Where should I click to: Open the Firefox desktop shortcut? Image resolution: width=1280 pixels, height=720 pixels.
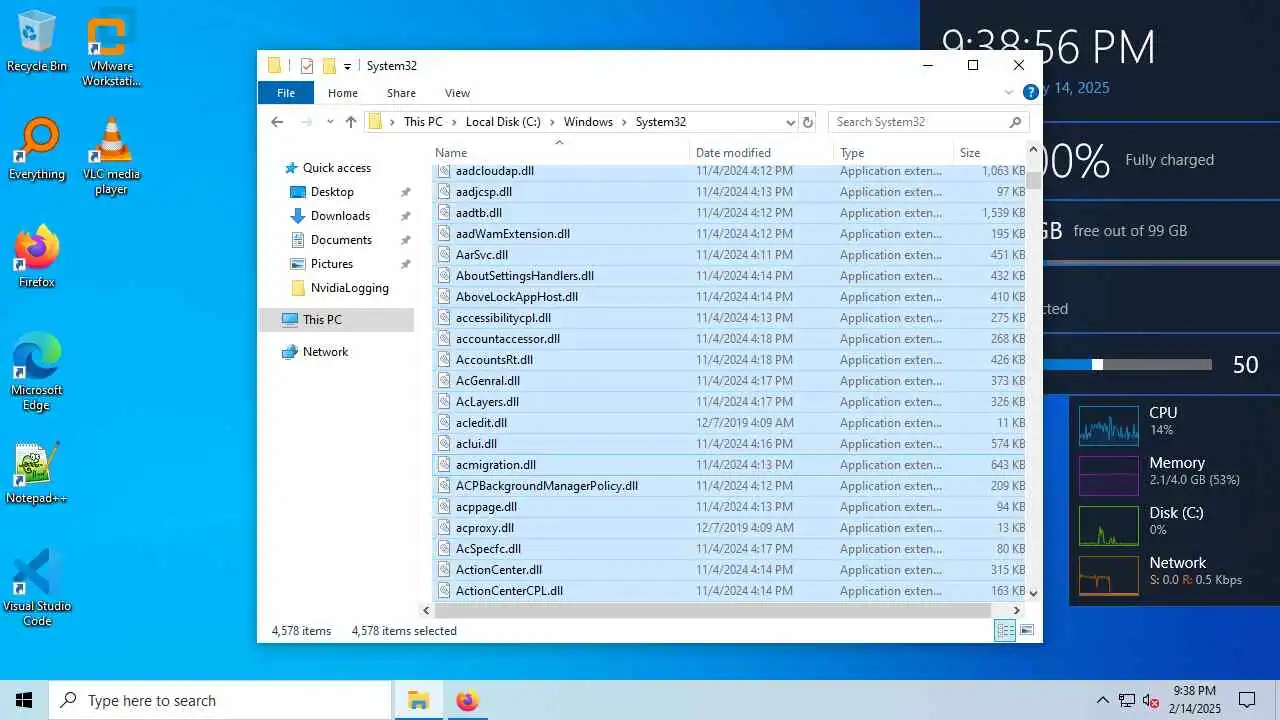(x=37, y=258)
